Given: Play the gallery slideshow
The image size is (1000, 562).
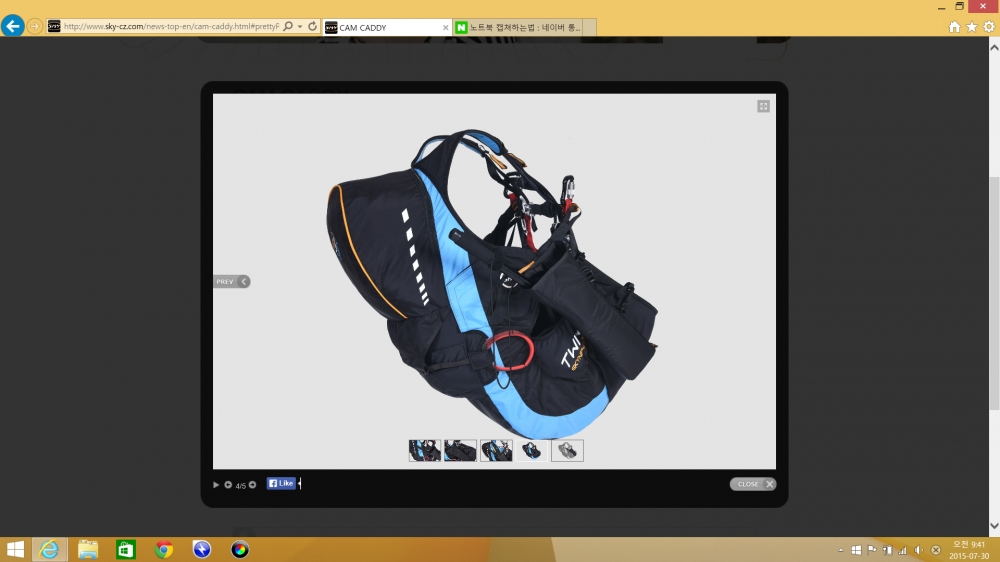Looking at the screenshot, I should 216,485.
